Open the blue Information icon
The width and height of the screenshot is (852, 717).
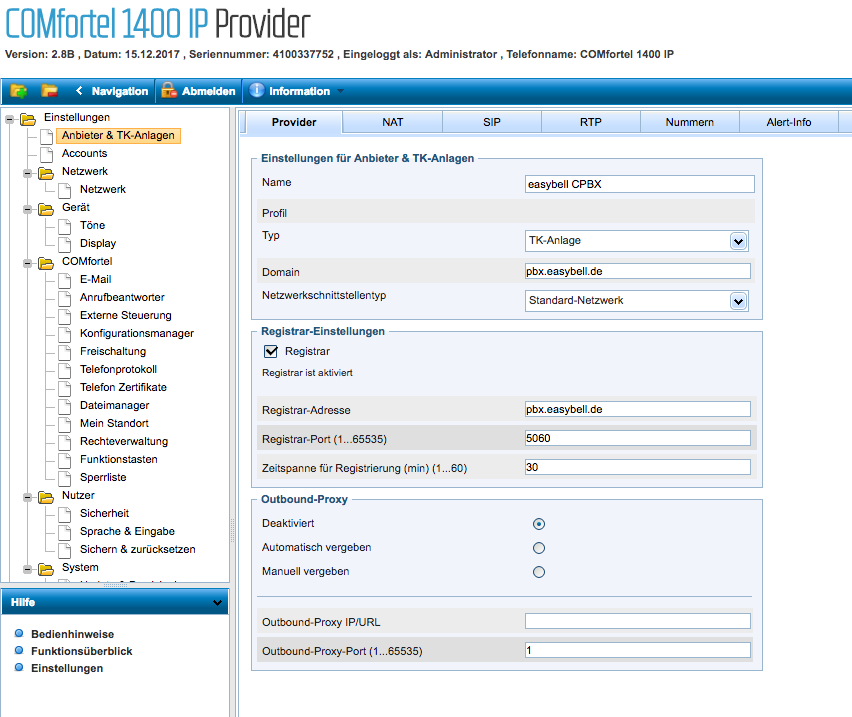[256, 90]
